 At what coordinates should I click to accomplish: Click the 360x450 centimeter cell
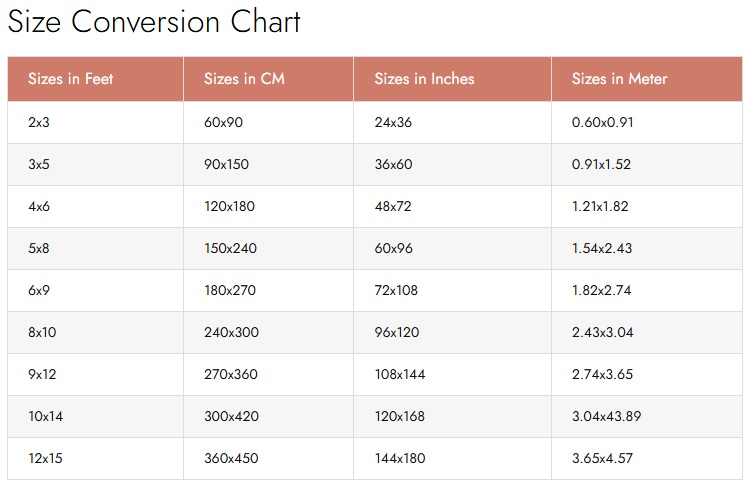coord(268,458)
